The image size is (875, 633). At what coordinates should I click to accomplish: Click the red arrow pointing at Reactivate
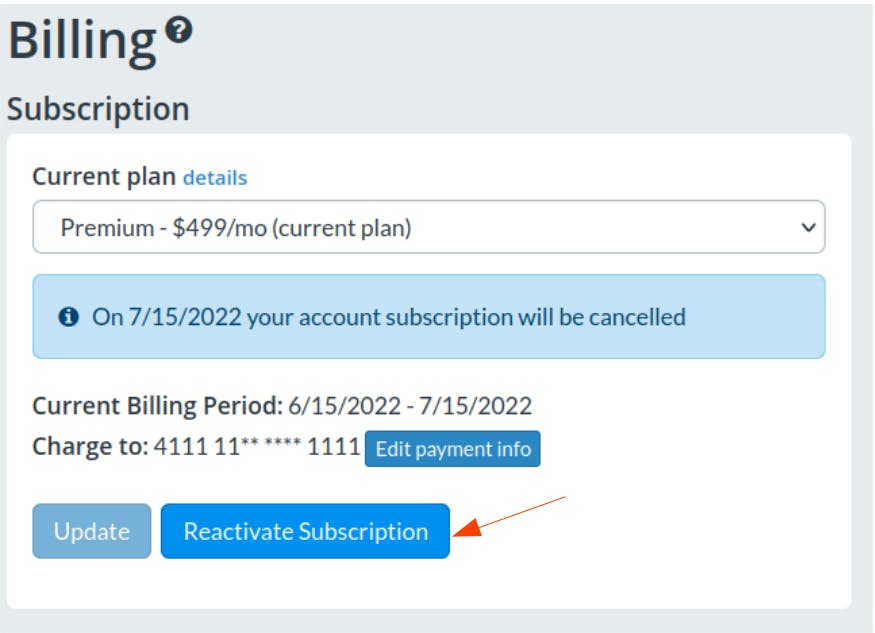tap(512, 515)
